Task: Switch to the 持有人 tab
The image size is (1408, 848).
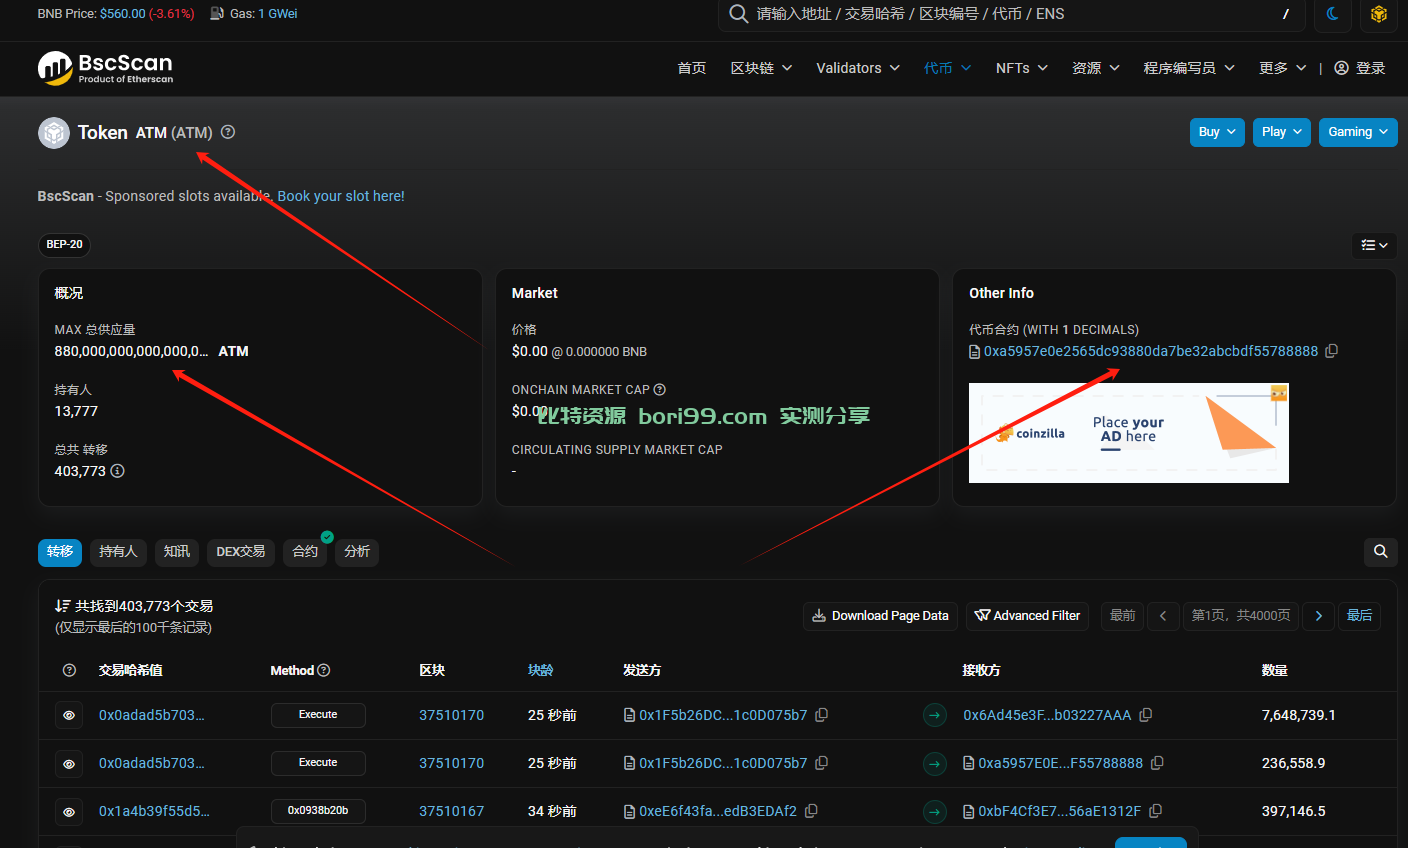Action: [118, 552]
